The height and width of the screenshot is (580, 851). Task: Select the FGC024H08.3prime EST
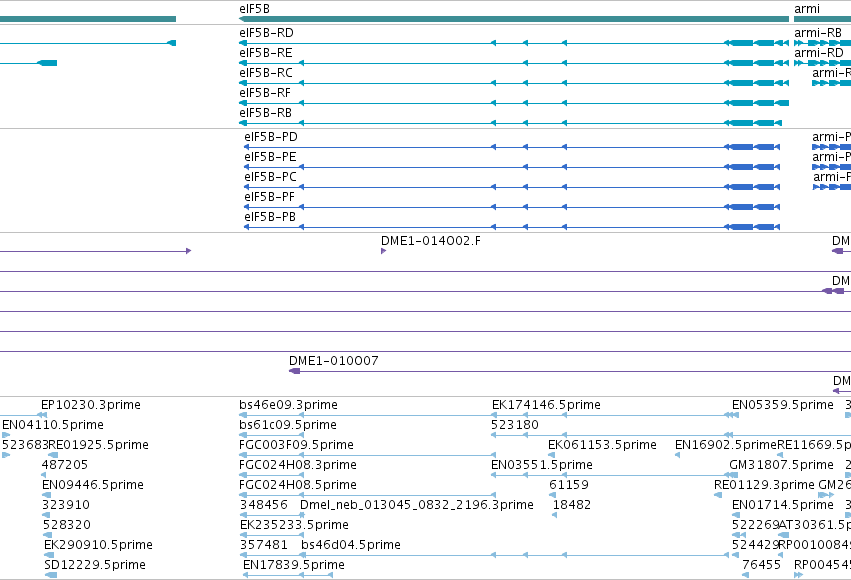click(297, 465)
